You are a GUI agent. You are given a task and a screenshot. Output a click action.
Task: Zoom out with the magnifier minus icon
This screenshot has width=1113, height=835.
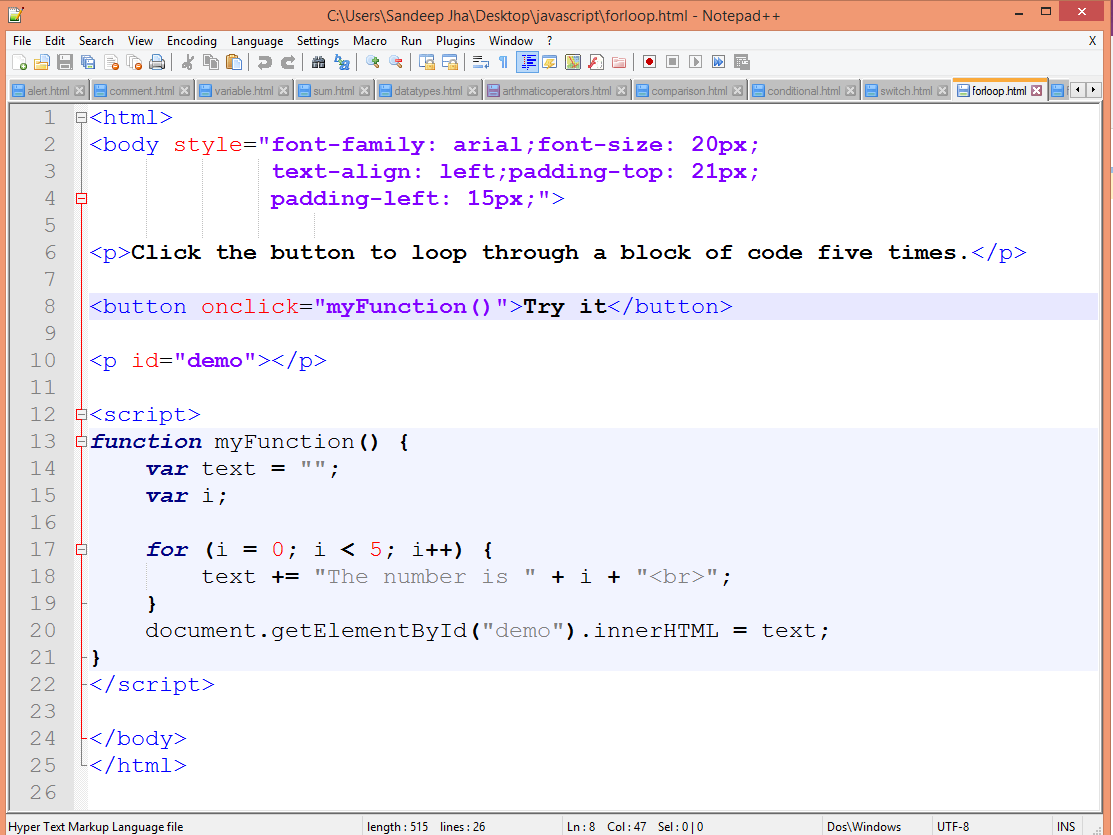pyautogui.click(x=395, y=62)
